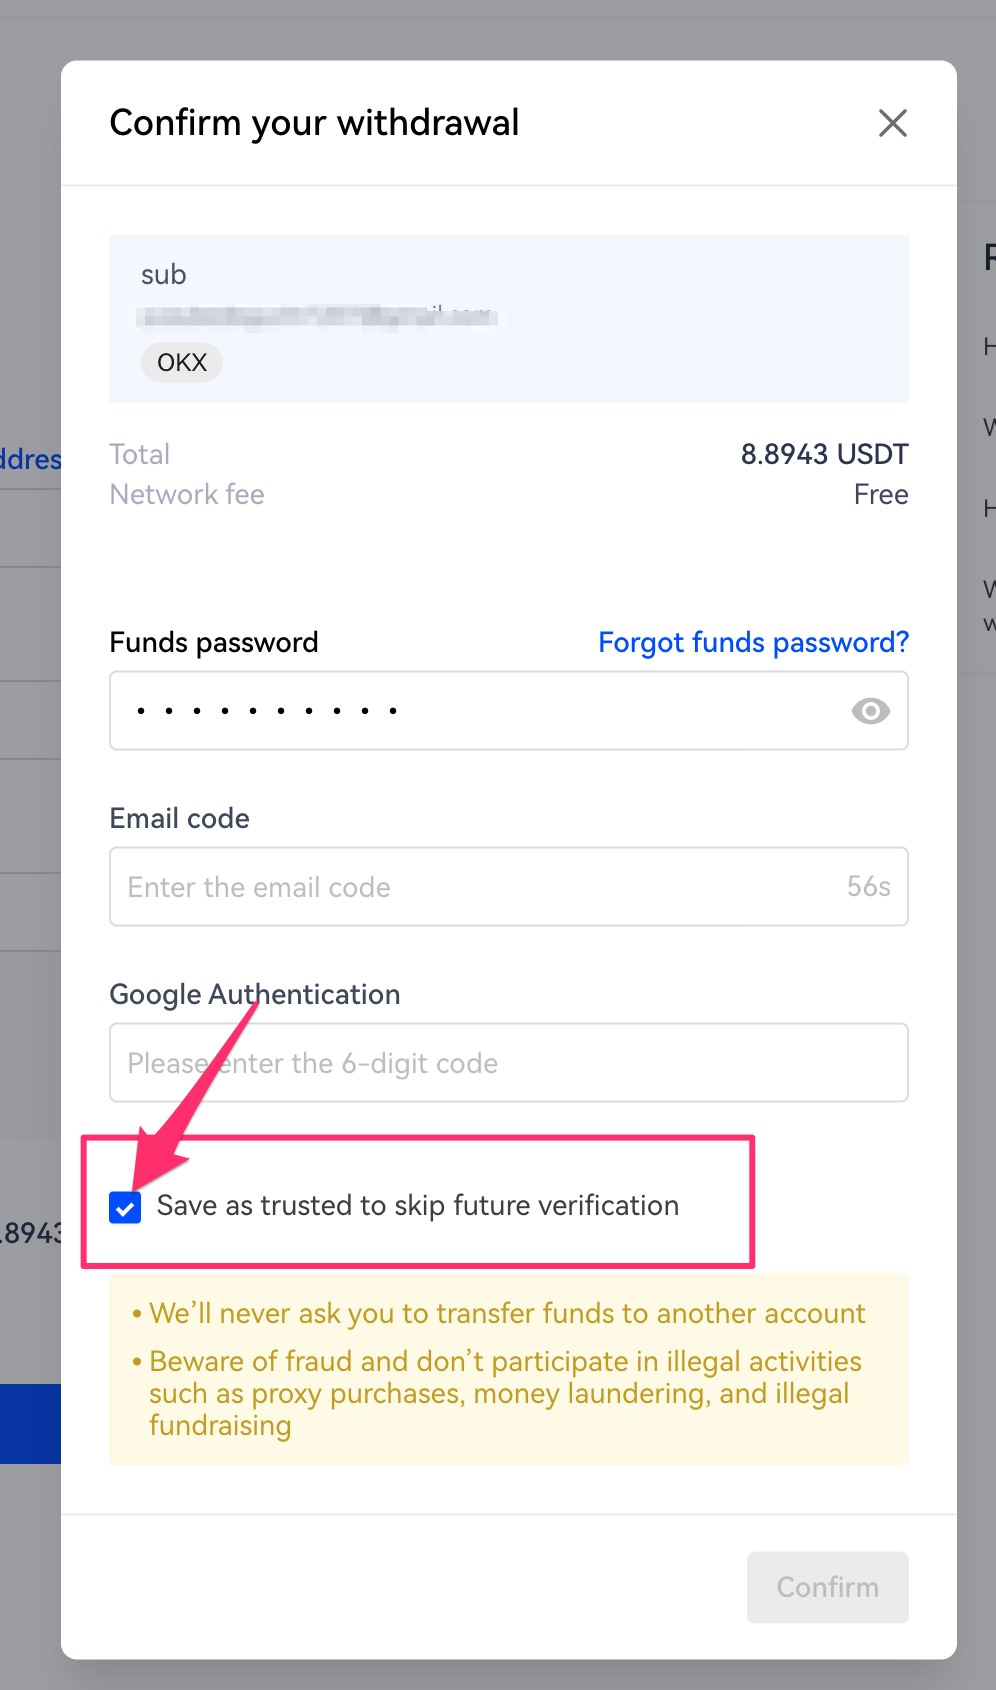The width and height of the screenshot is (996, 1690).
Task: Click the Save as trusted label text
Action: (417, 1206)
